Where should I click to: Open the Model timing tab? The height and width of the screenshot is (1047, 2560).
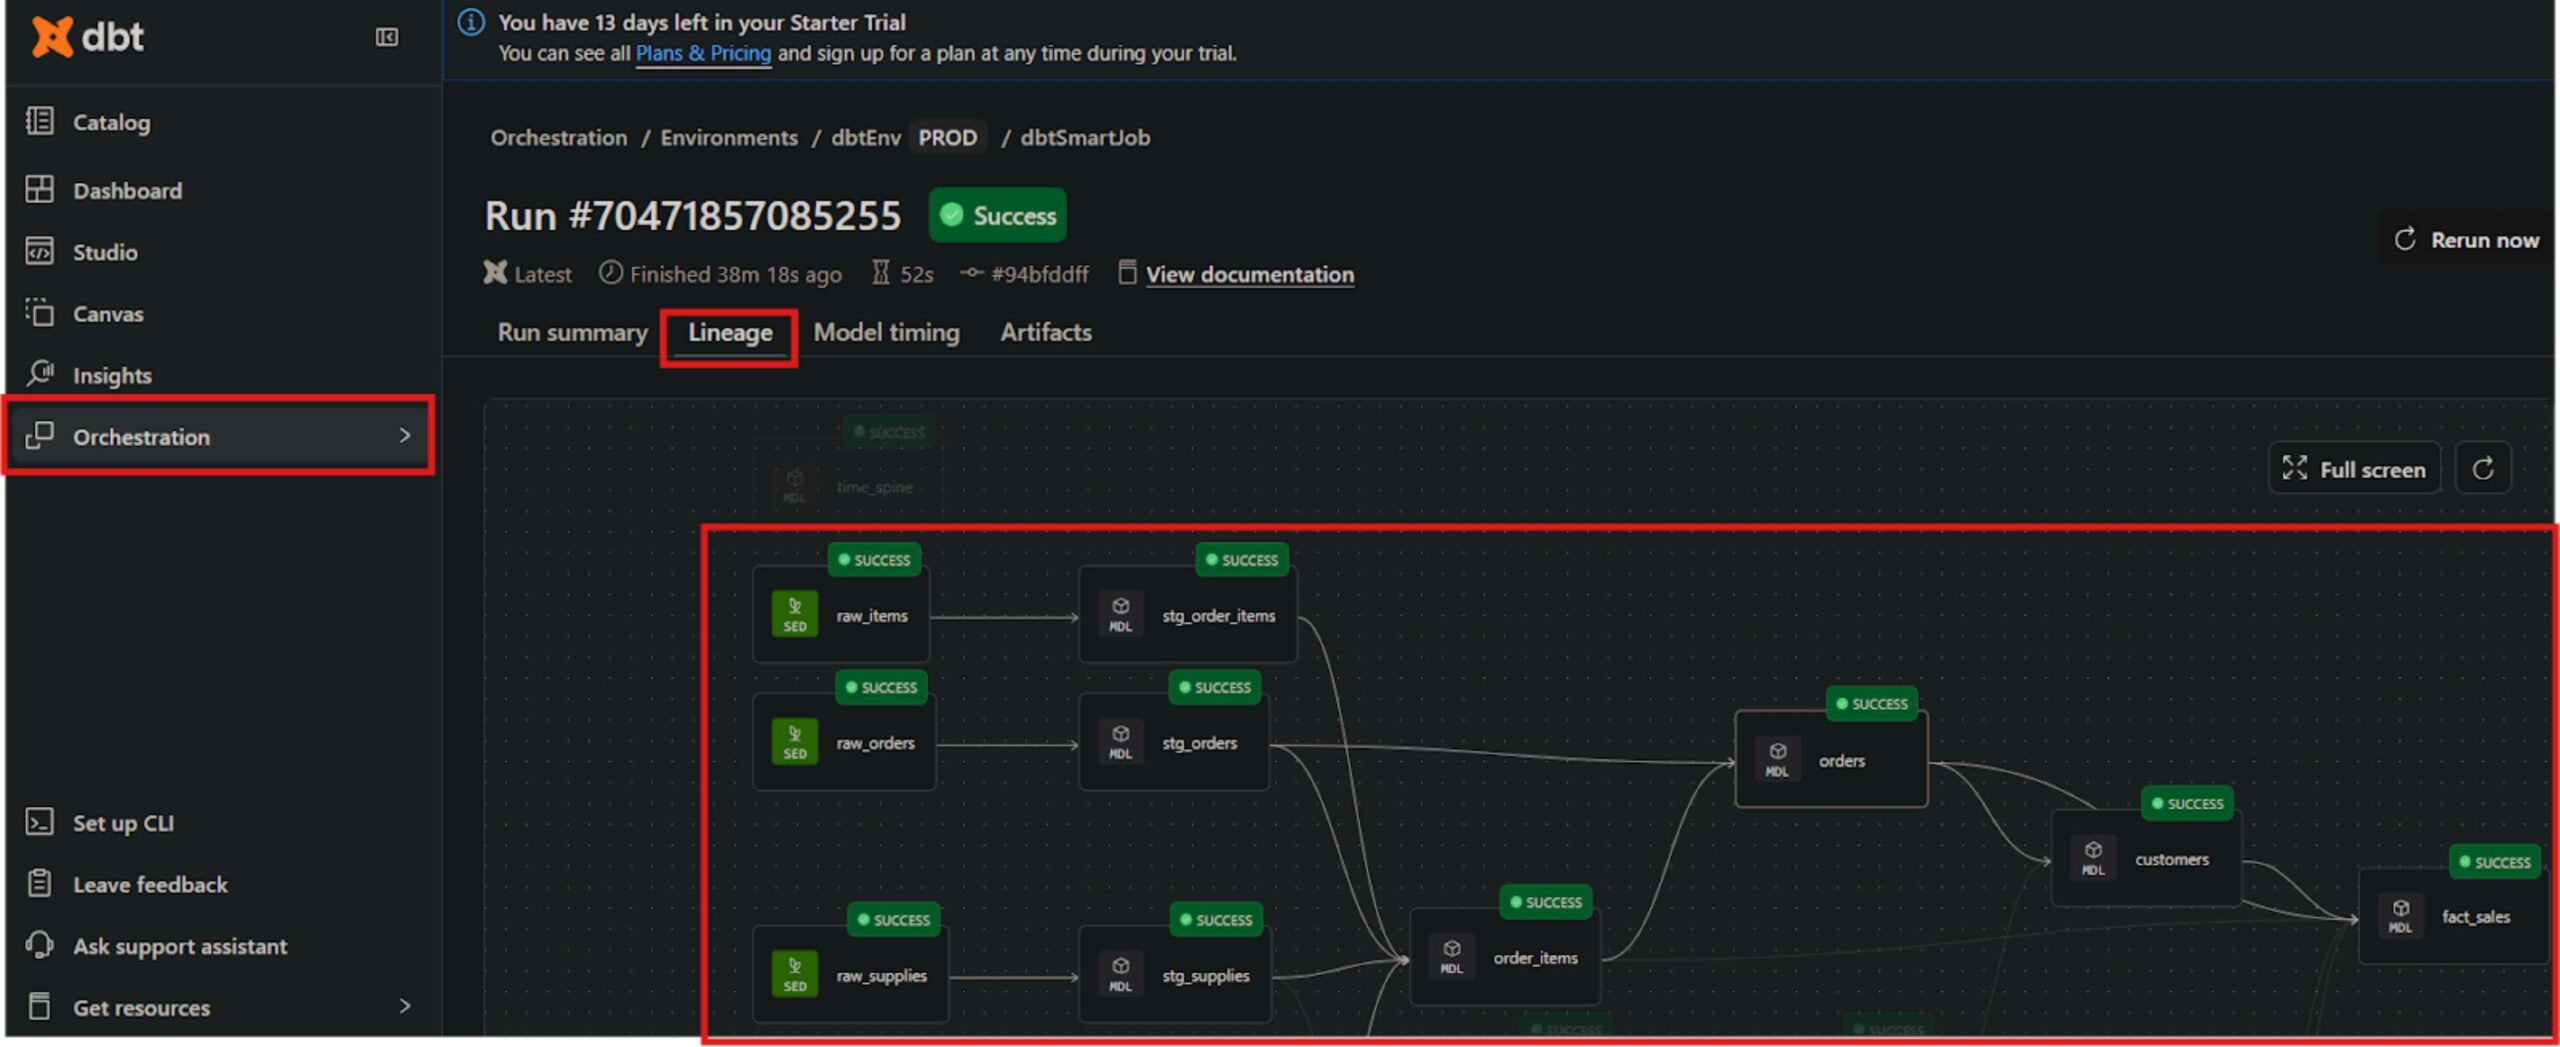886,333
